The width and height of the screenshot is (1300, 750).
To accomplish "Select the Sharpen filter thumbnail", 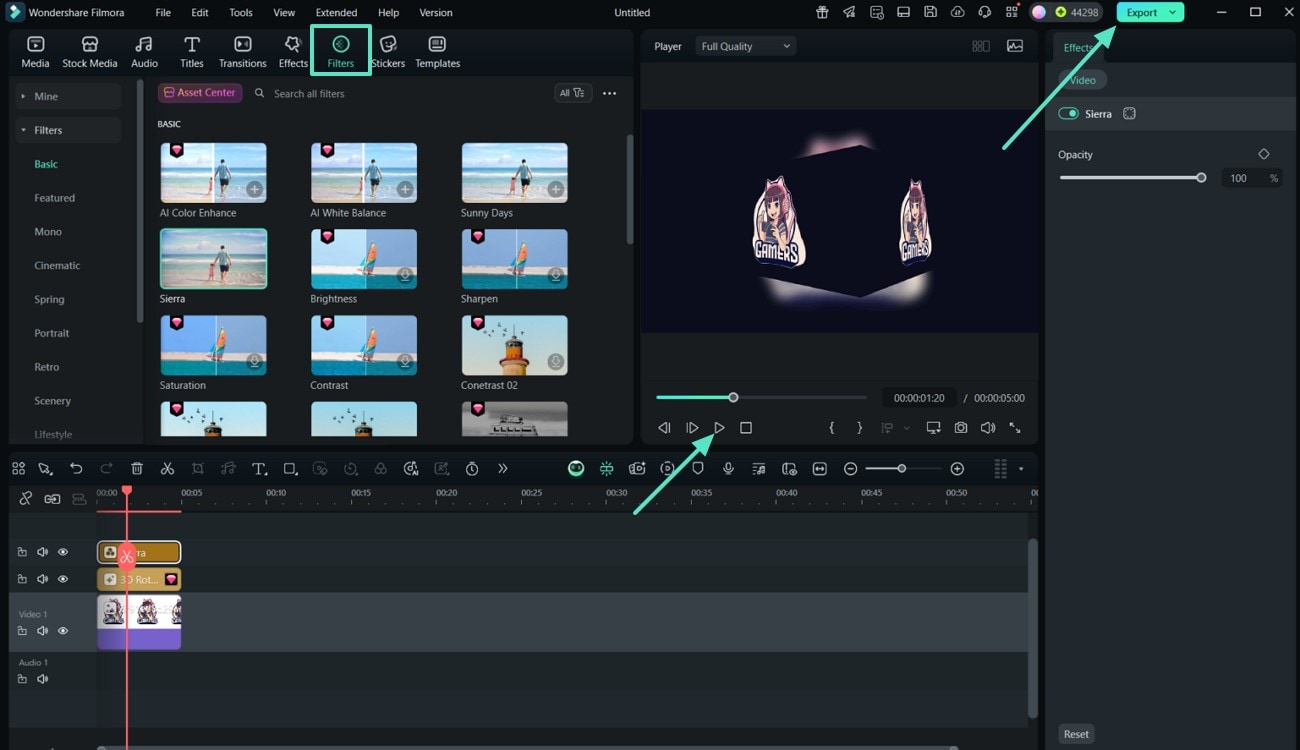I will (x=514, y=259).
